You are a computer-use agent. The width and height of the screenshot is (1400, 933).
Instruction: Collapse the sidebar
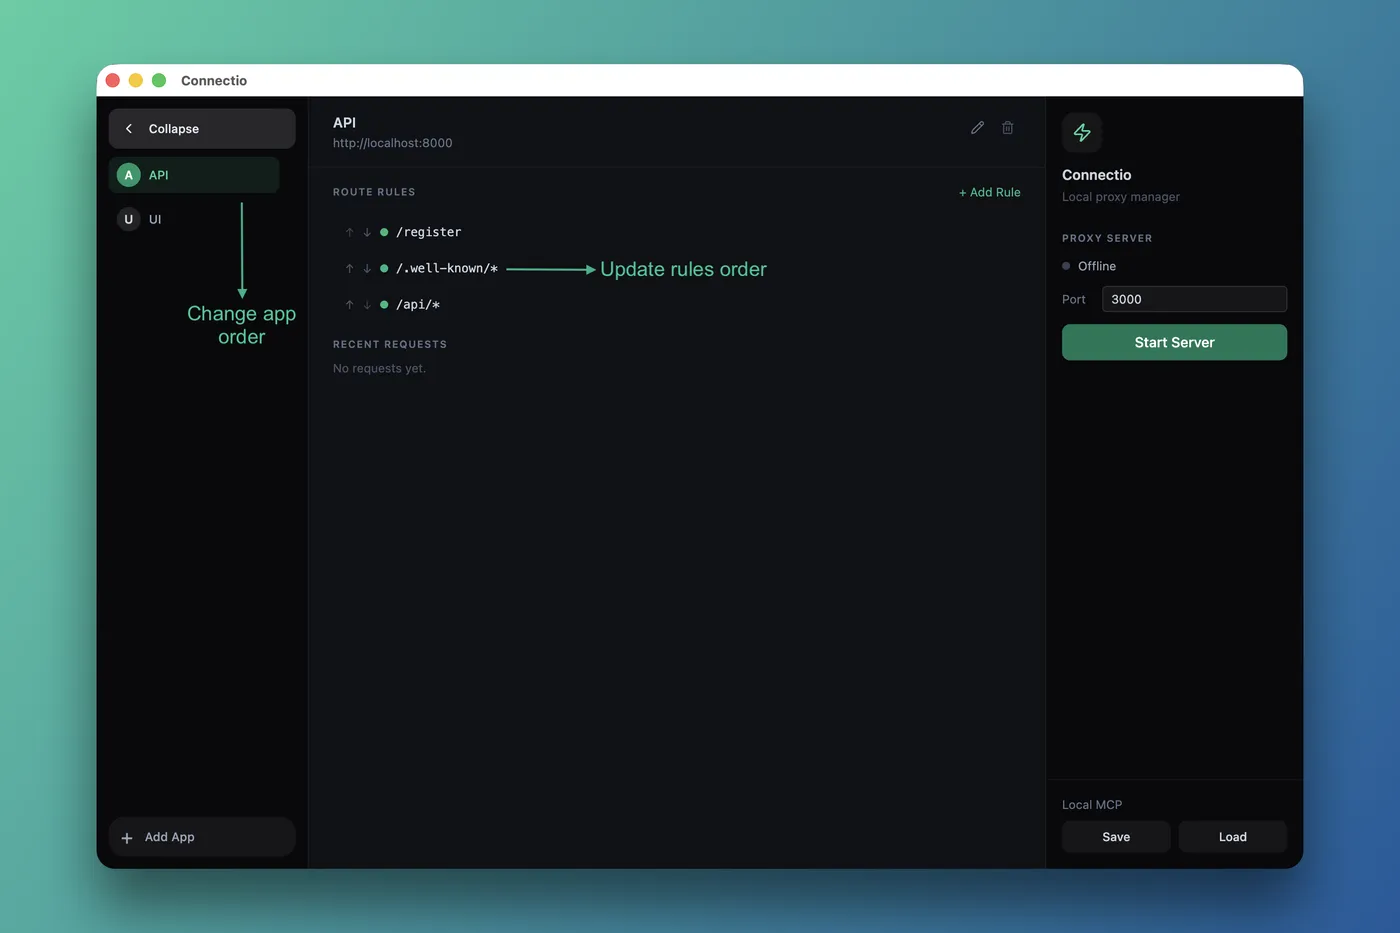click(x=202, y=129)
